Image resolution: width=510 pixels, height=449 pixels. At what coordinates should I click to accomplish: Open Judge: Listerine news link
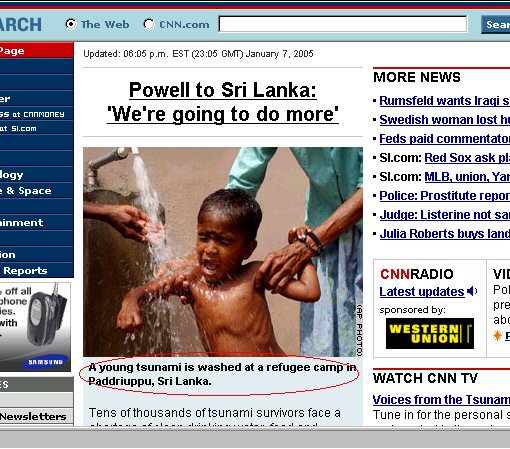click(x=445, y=214)
